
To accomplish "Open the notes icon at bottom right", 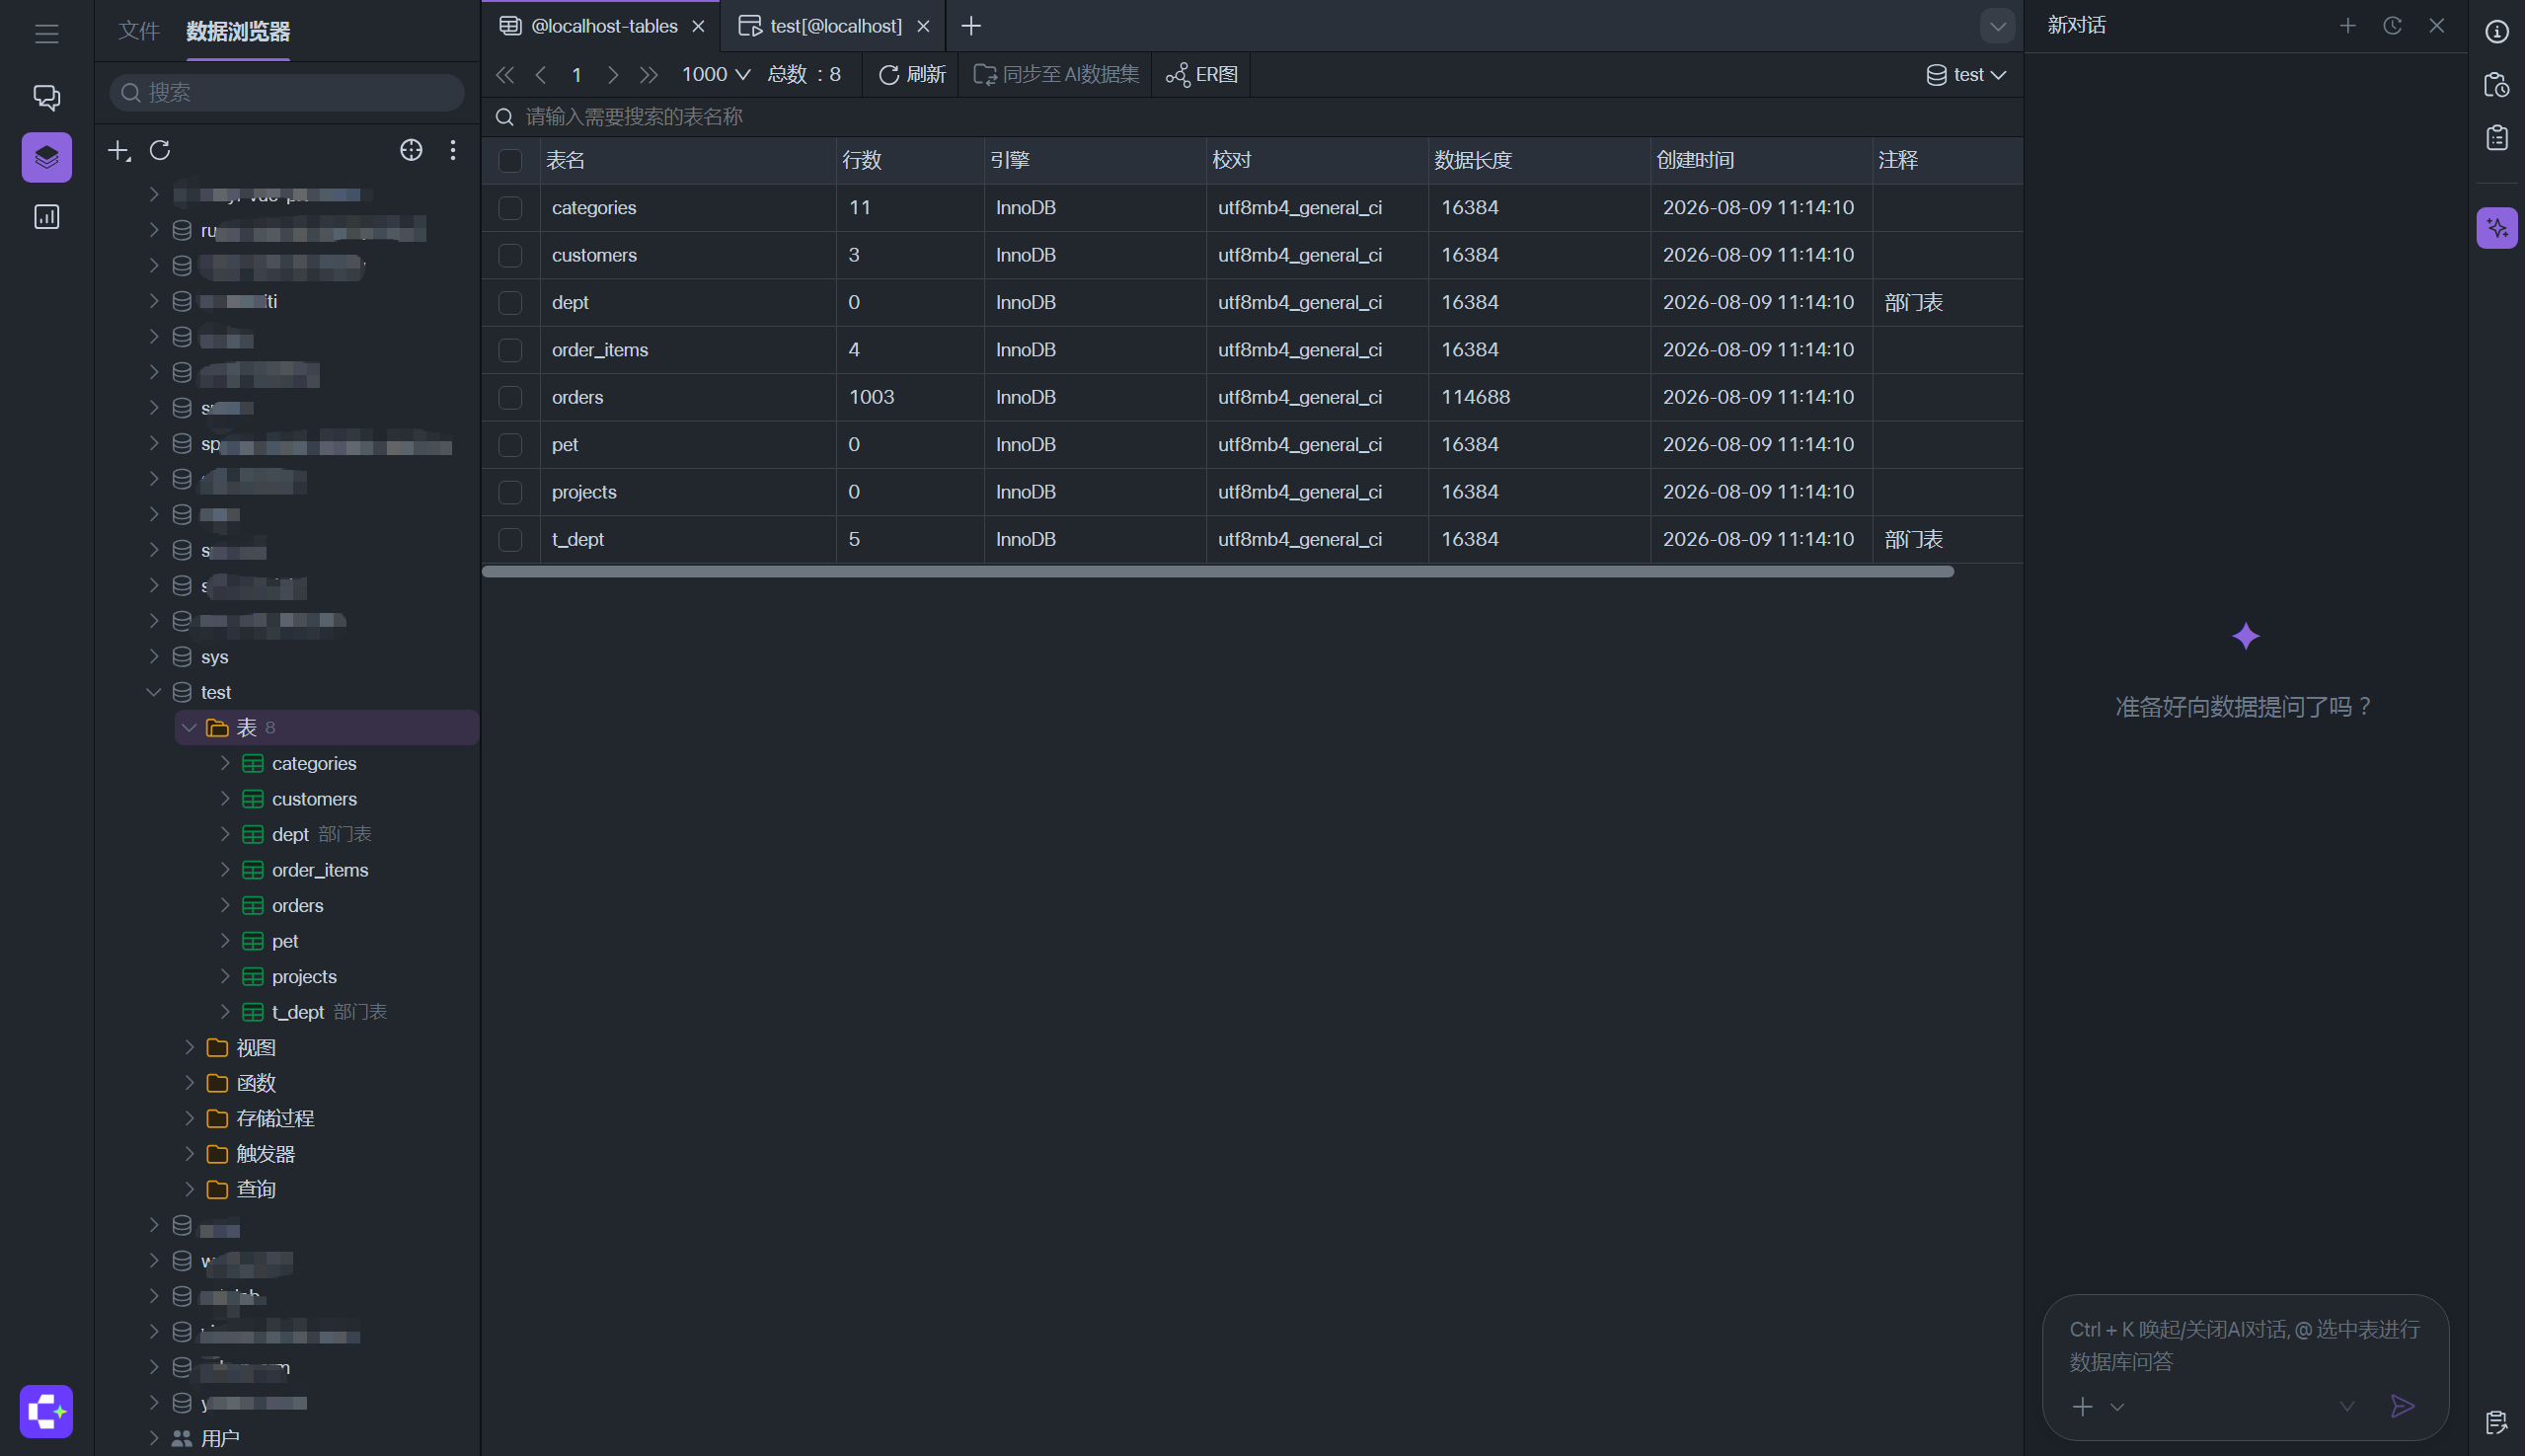I will [2496, 1421].
